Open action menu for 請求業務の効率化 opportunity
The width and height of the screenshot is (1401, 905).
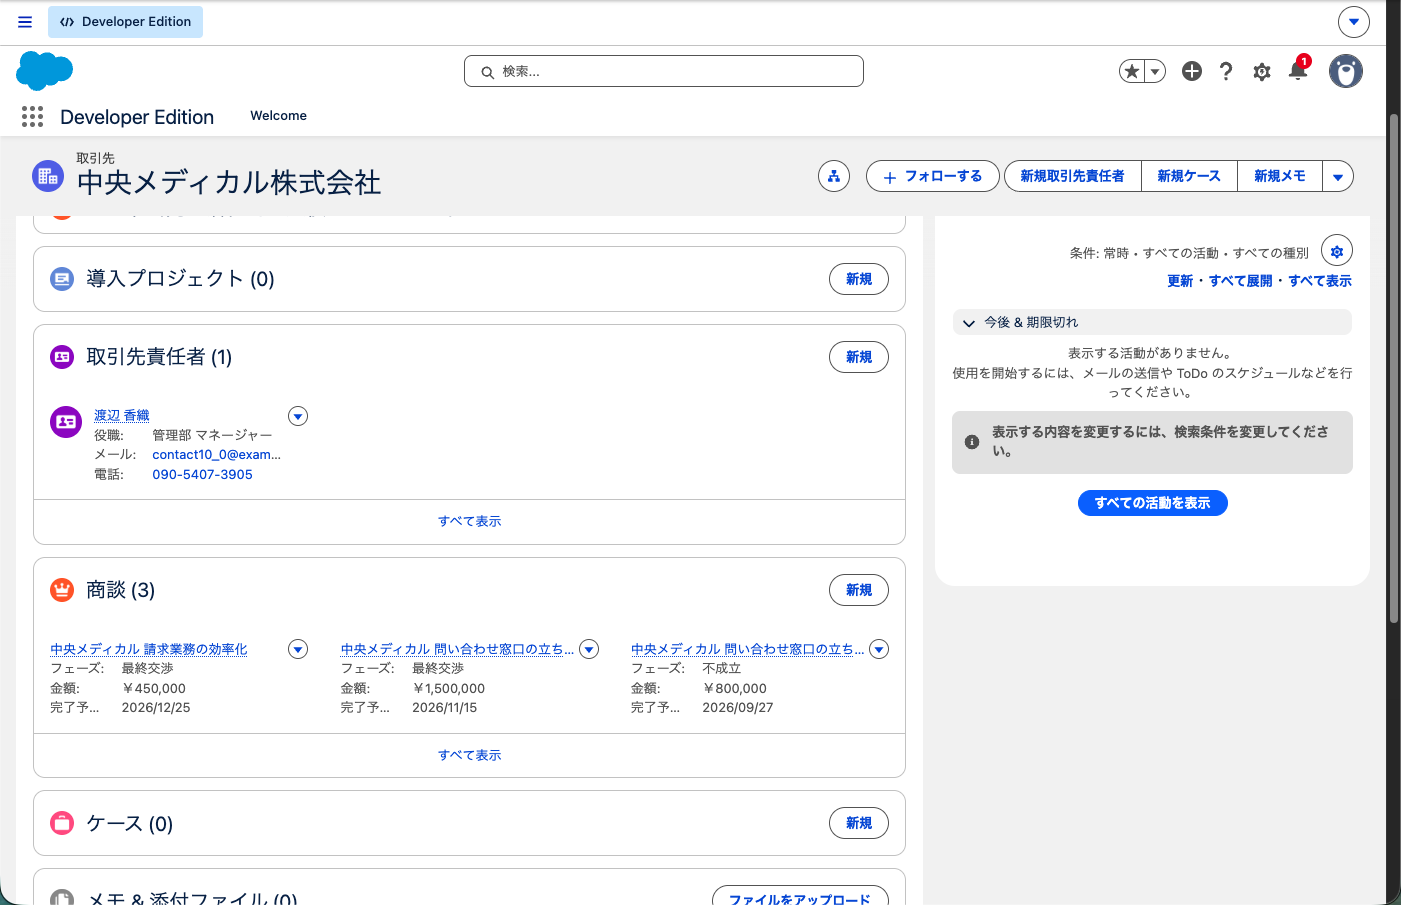(298, 649)
